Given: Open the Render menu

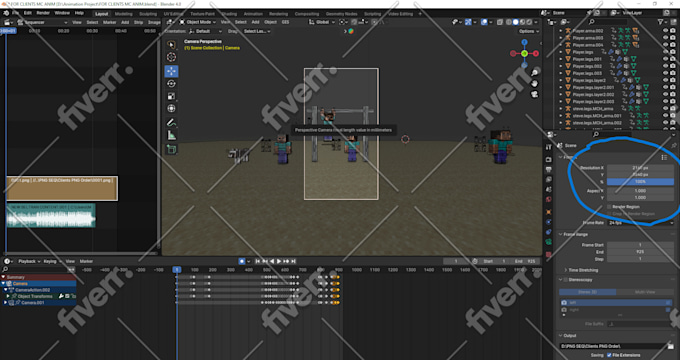Looking at the screenshot, I should coord(43,13).
